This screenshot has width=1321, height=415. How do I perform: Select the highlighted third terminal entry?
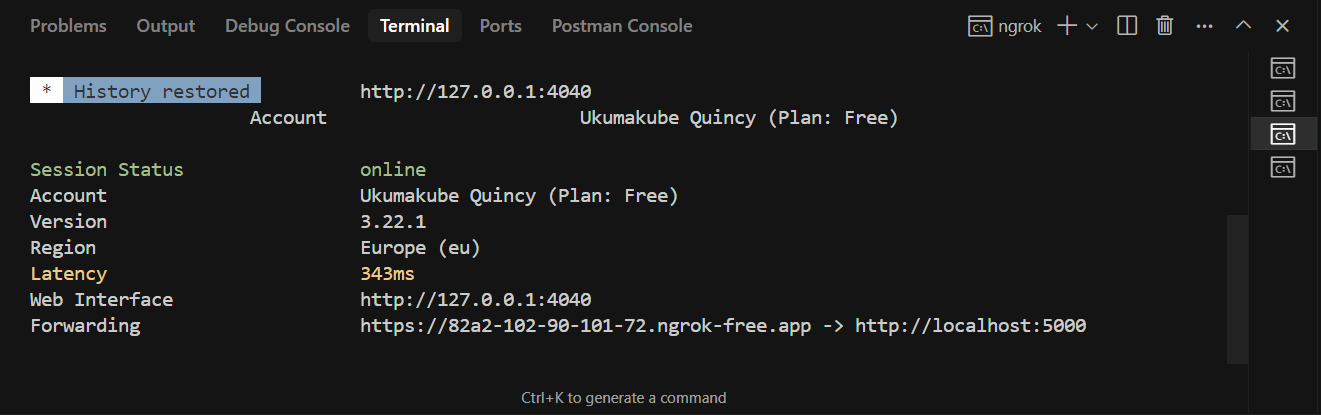click(x=1283, y=133)
